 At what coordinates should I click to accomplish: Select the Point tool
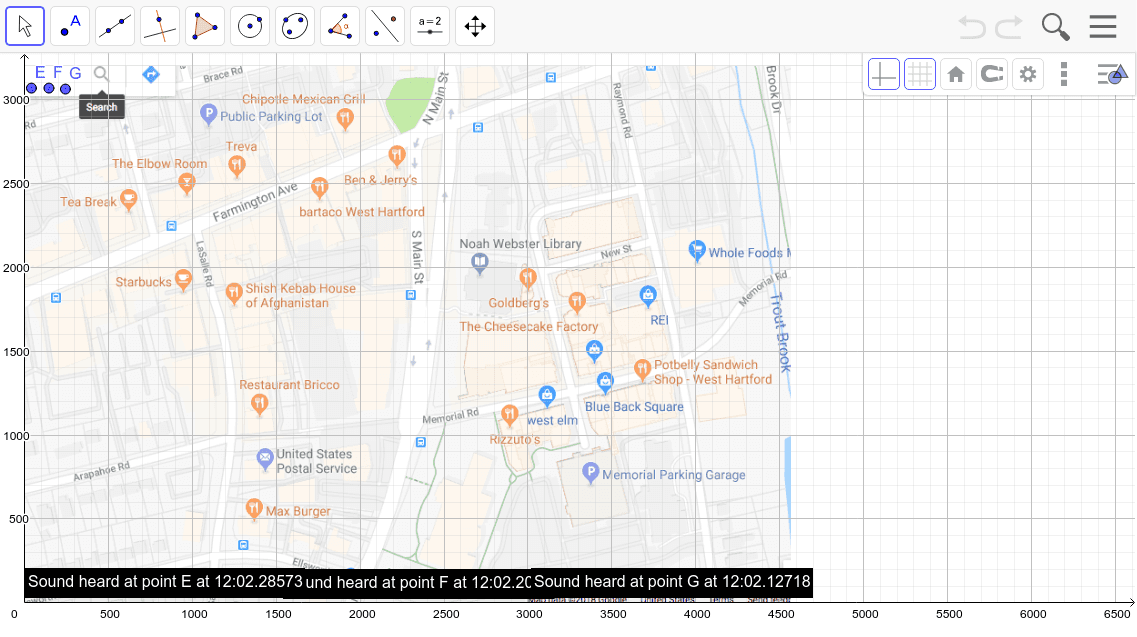click(x=70, y=26)
